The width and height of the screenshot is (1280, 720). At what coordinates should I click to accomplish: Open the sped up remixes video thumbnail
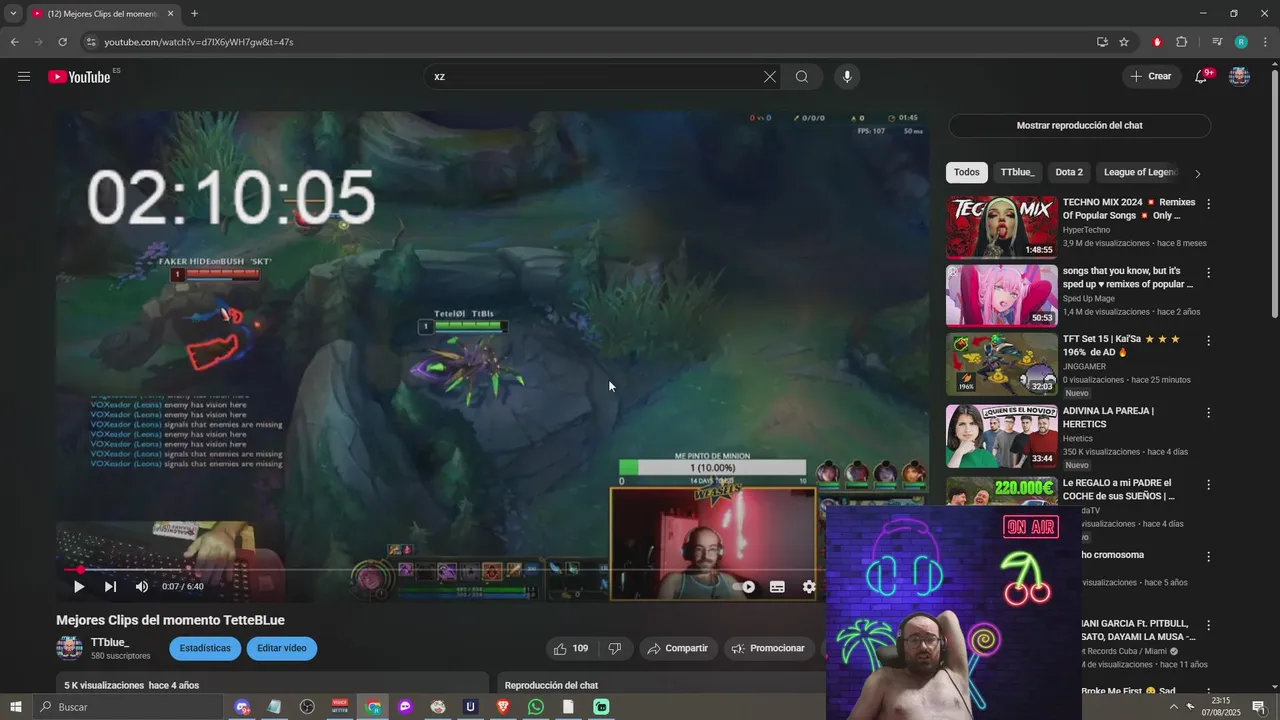(x=1001, y=295)
